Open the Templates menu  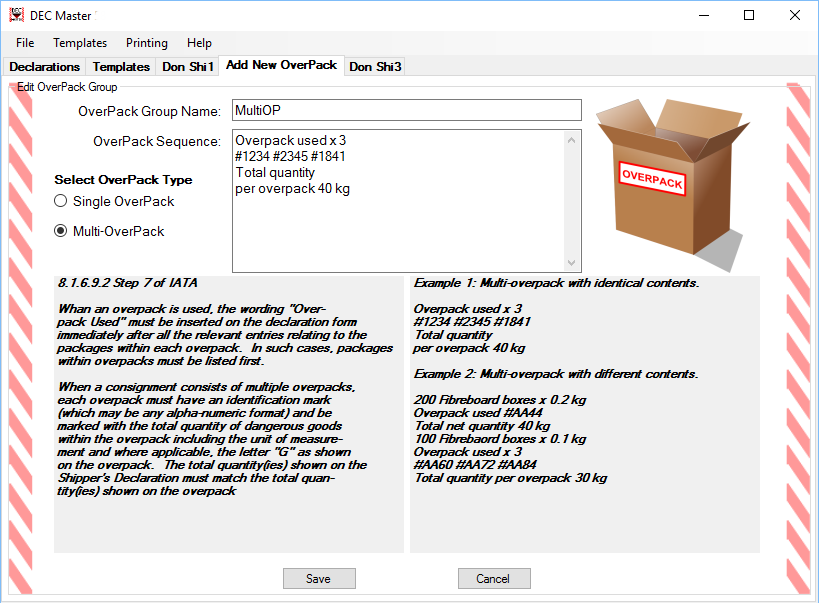click(80, 43)
